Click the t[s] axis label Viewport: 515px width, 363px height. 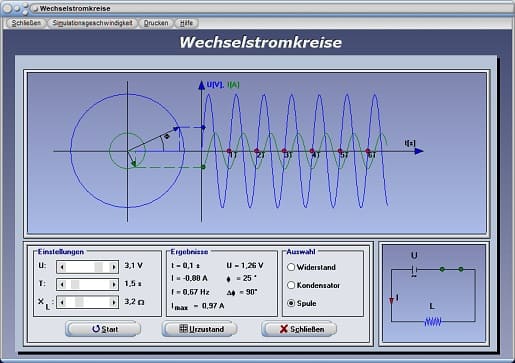point(410,143)
